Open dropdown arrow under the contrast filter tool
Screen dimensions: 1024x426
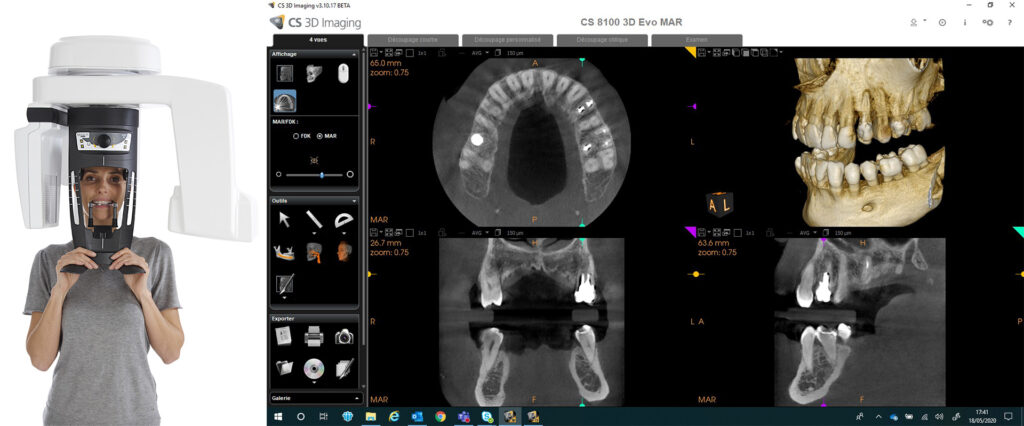click(x=285, y=297)
